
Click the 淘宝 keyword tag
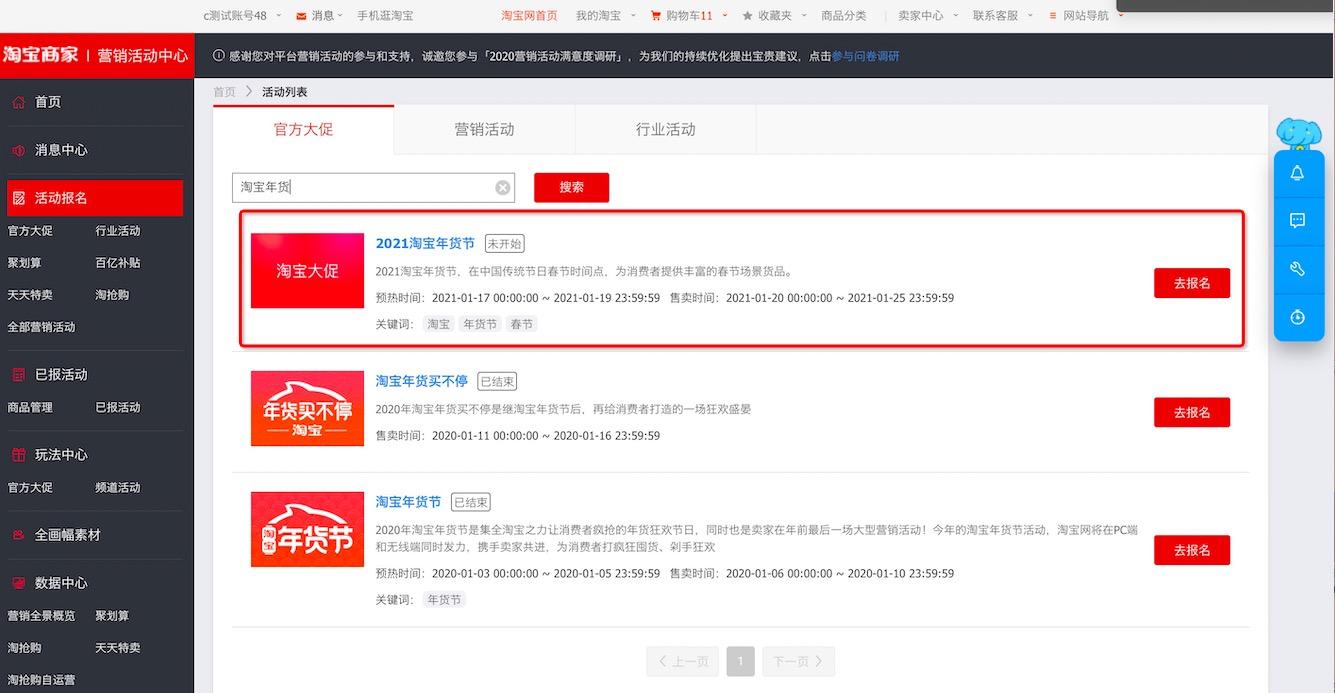pyautogui.click(x=438, y=324)
